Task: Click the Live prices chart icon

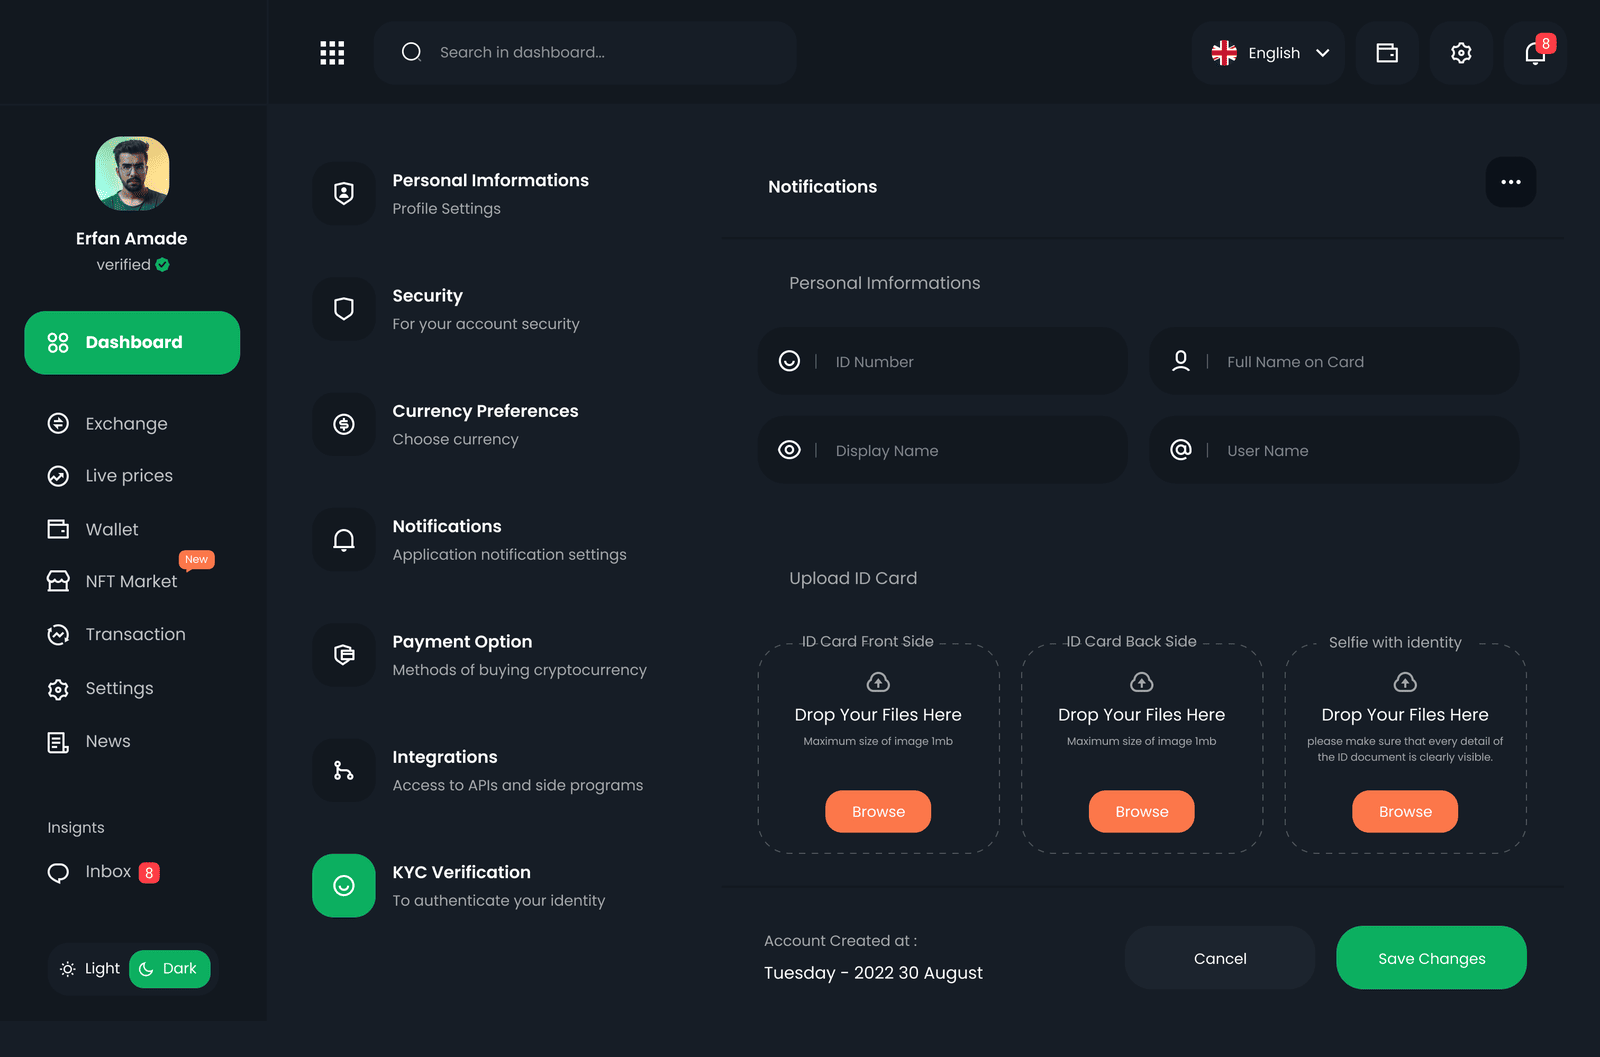Action: tap(58, 476)
